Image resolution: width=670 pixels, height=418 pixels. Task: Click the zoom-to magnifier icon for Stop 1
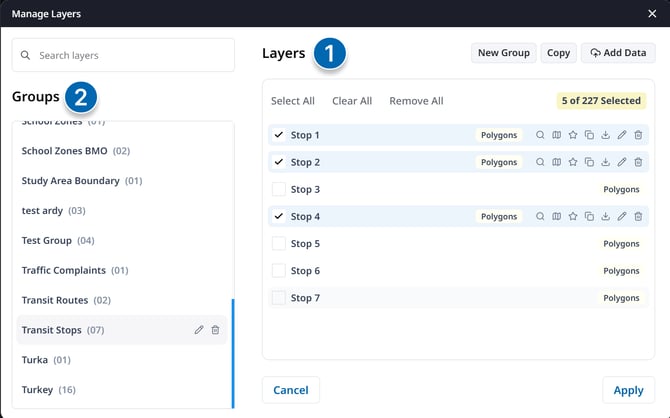click(541, 135)
